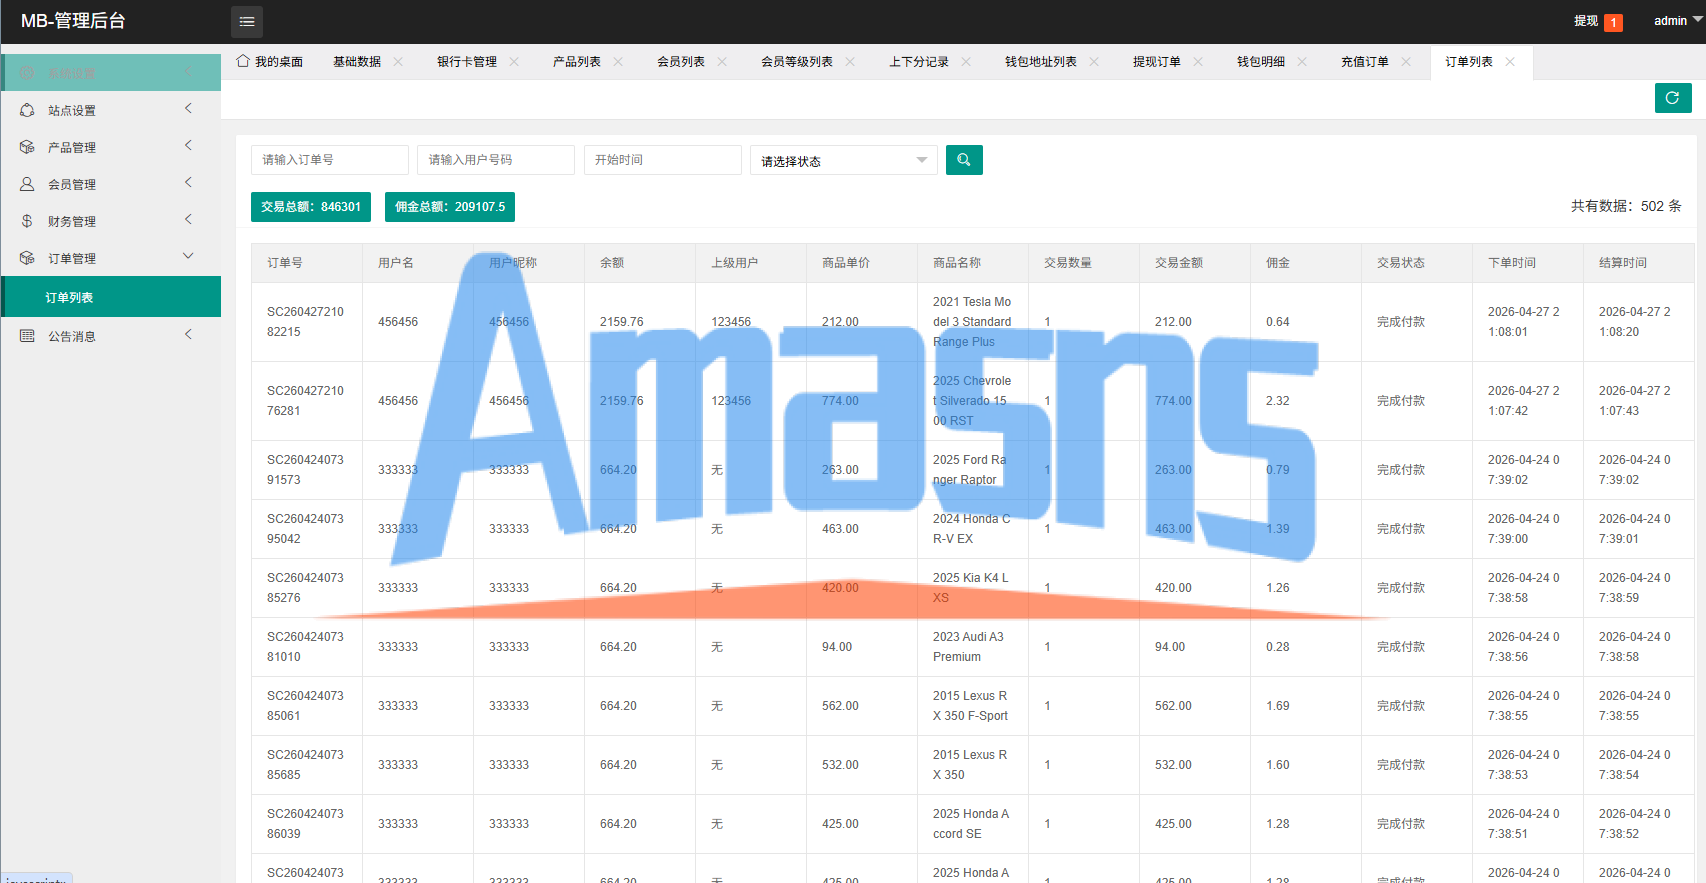
Task: Switch to the 提现订单 tab
Action: click(1157, 62)
